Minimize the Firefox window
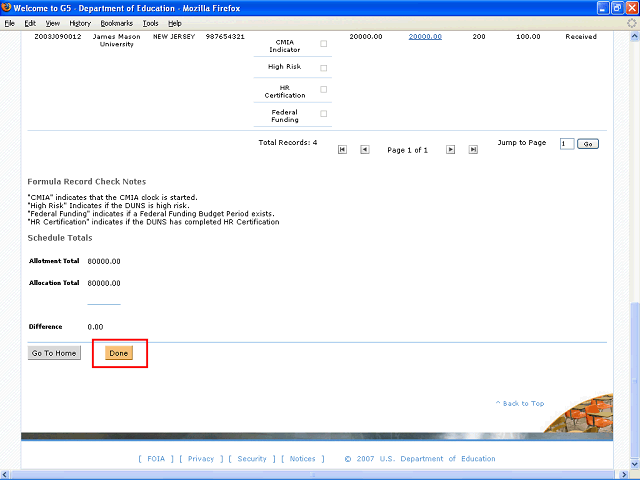The image size is (640, 480). coord(603,8)
